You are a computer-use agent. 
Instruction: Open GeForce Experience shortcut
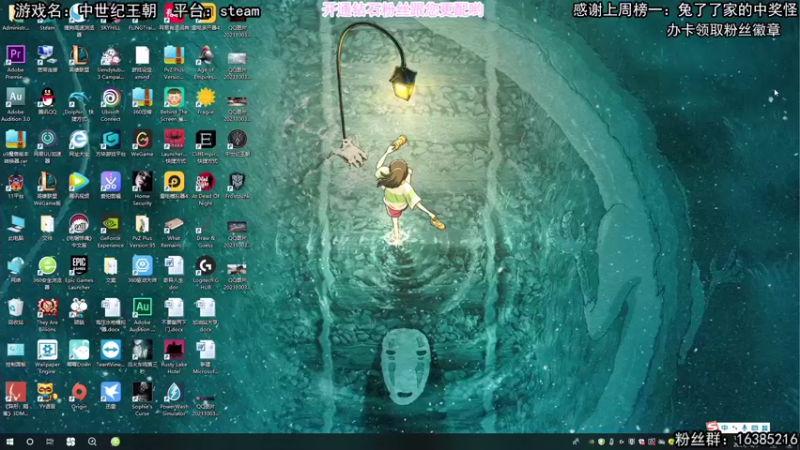pos(110,224)
